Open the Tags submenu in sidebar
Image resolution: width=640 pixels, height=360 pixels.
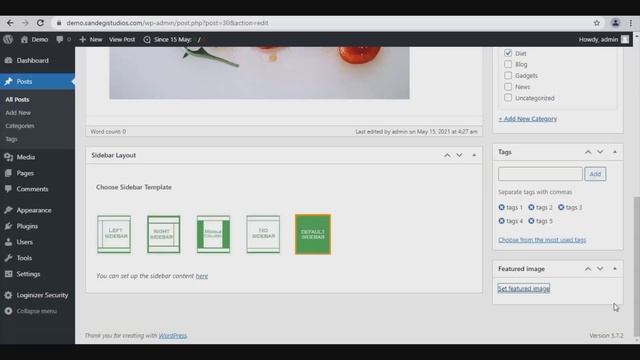(11, 139)
